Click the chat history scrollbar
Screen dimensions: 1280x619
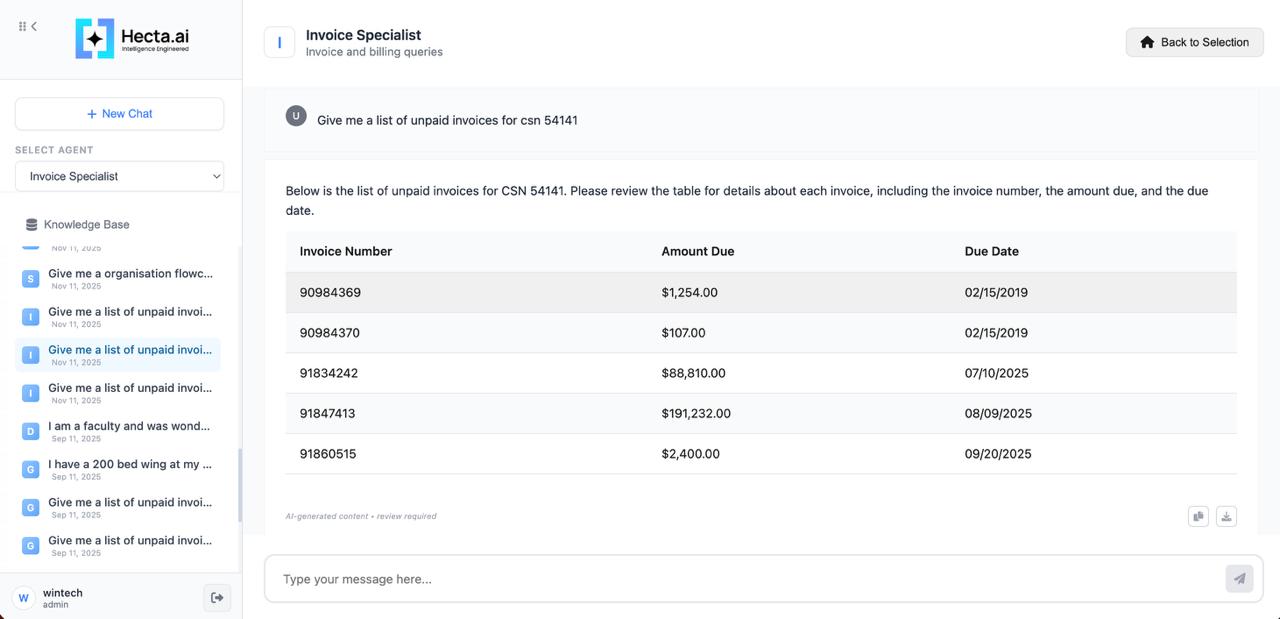[239, 485]
